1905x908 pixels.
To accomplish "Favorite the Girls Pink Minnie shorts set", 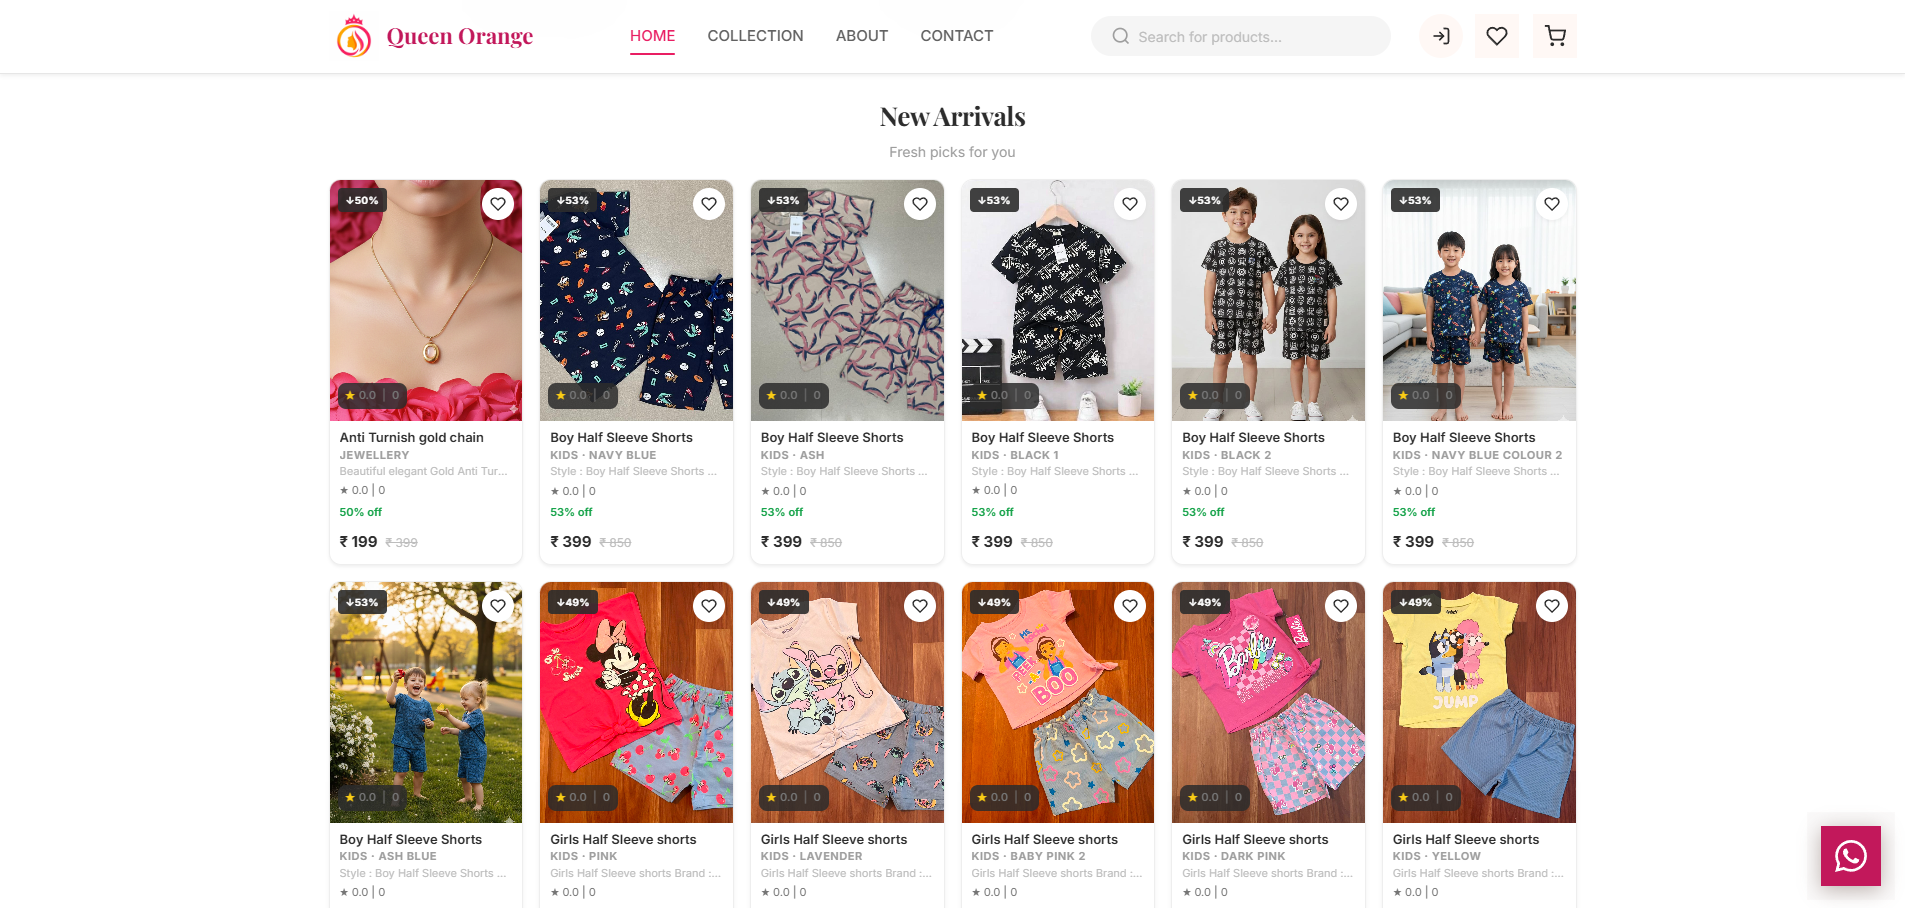I will [x=709, y=606].
